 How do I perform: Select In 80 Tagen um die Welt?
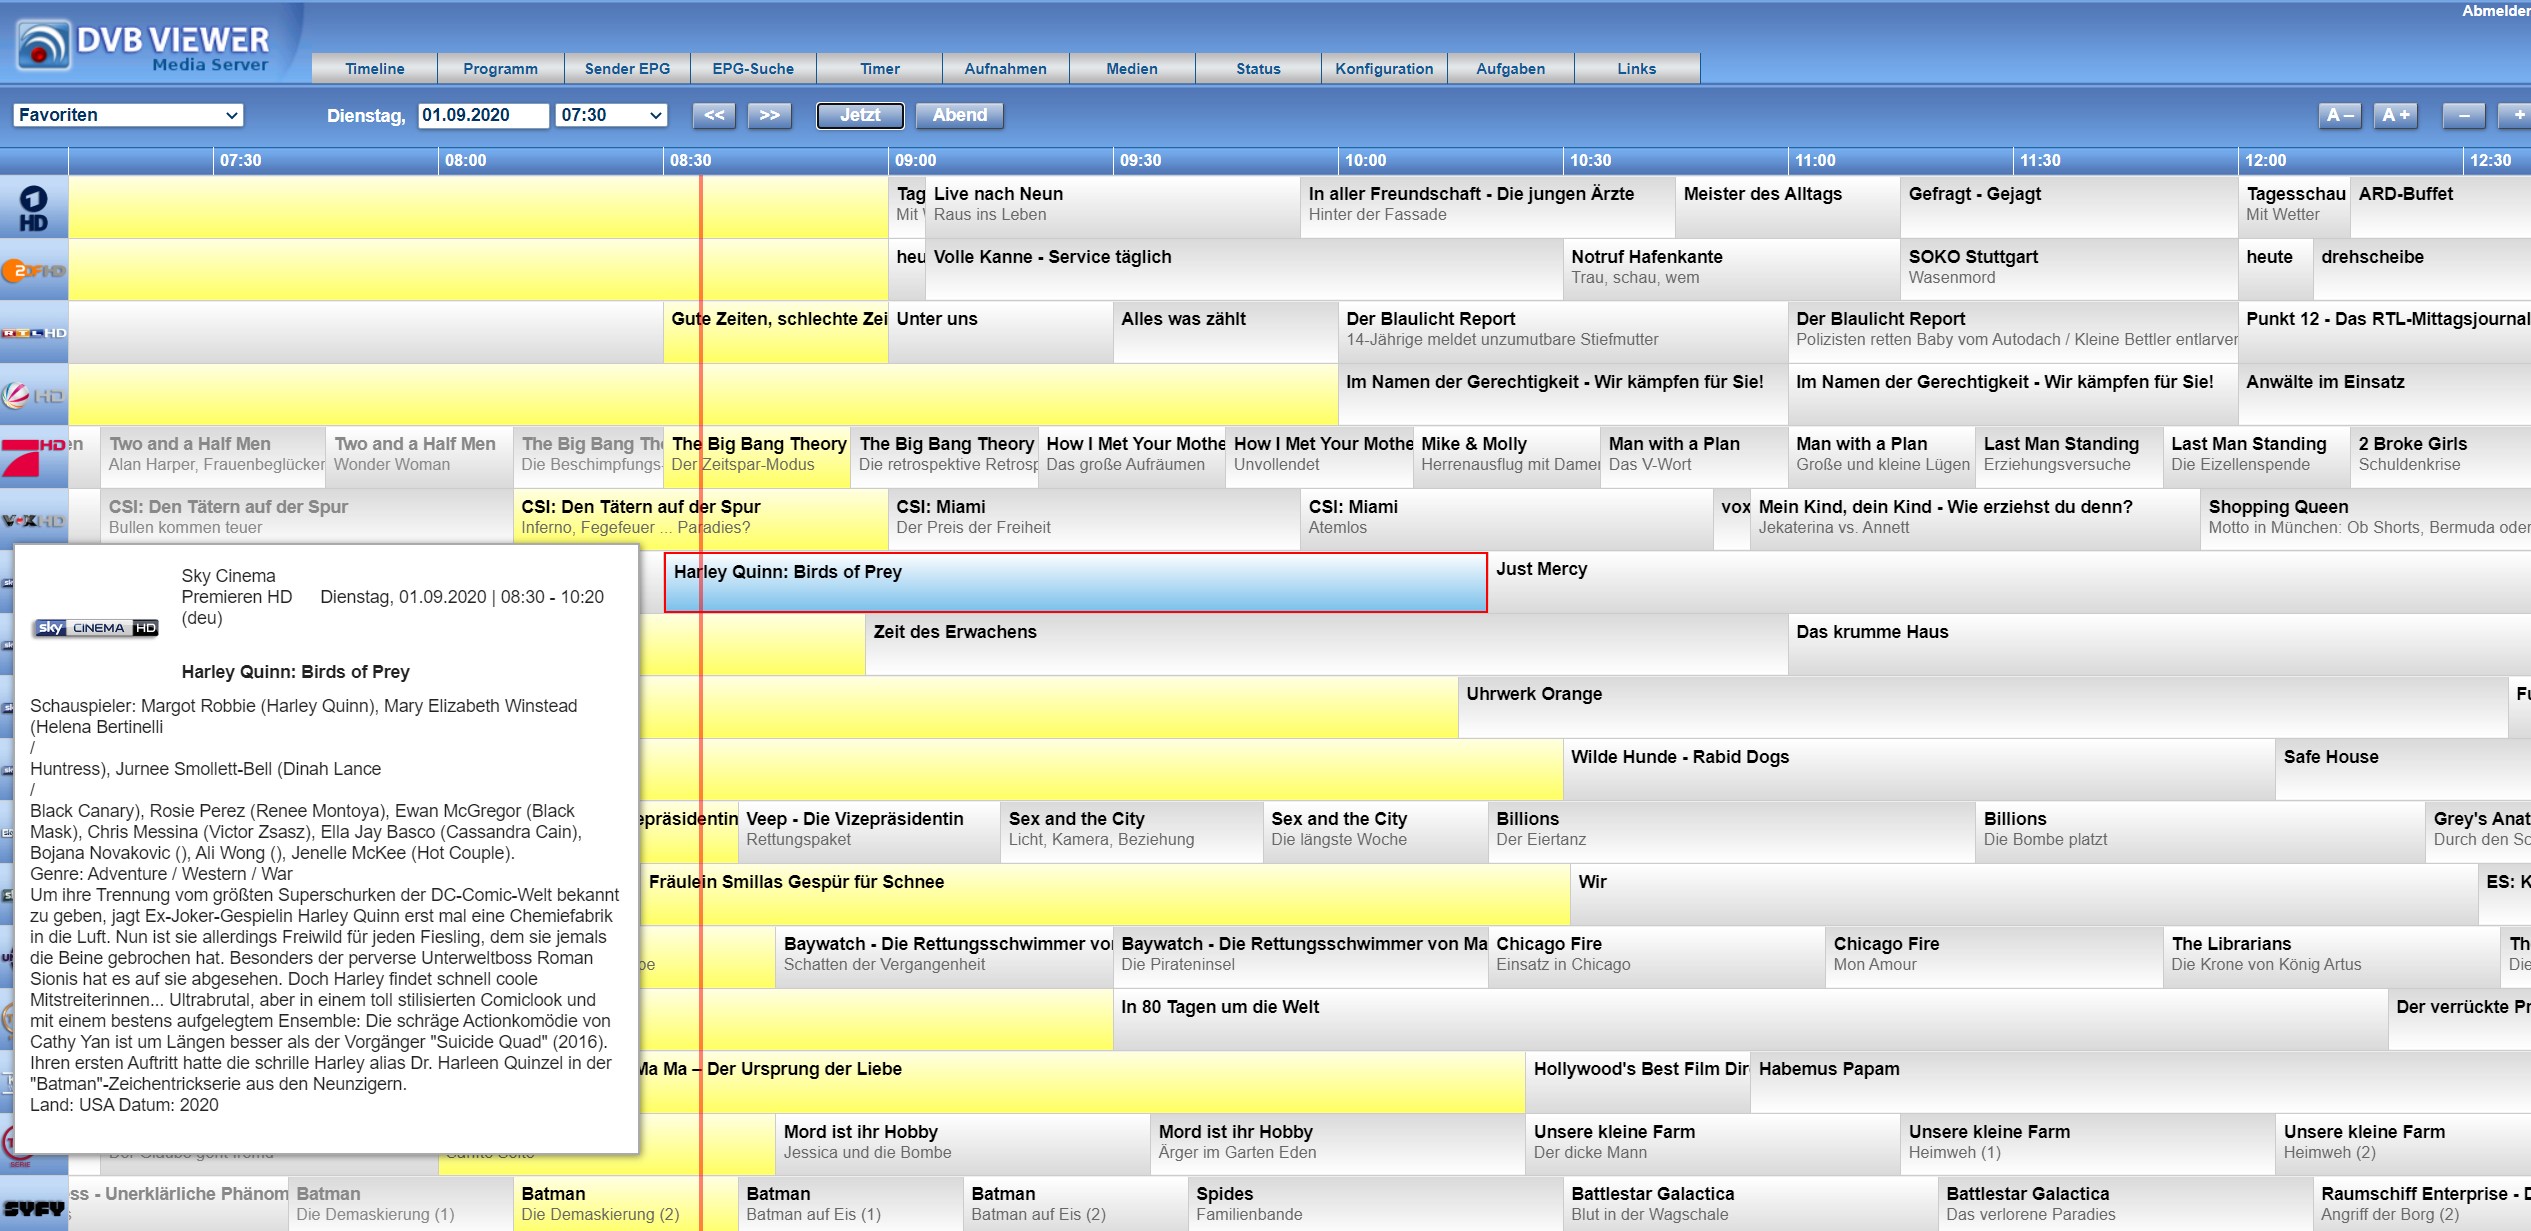click(1750, 1019)
